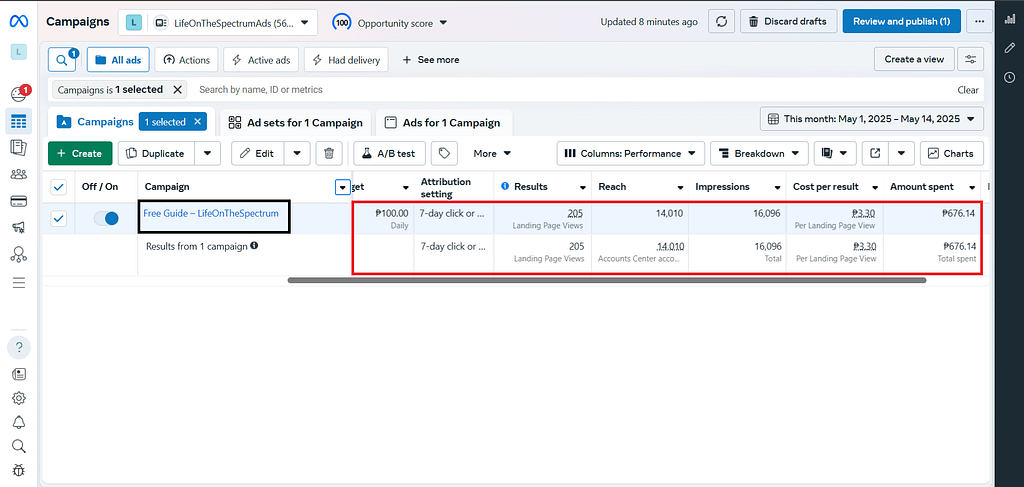Screen dimensions: 1024x487
Task: Open the Audiences people icon in sidebar
Action: (x=19, y=174)
